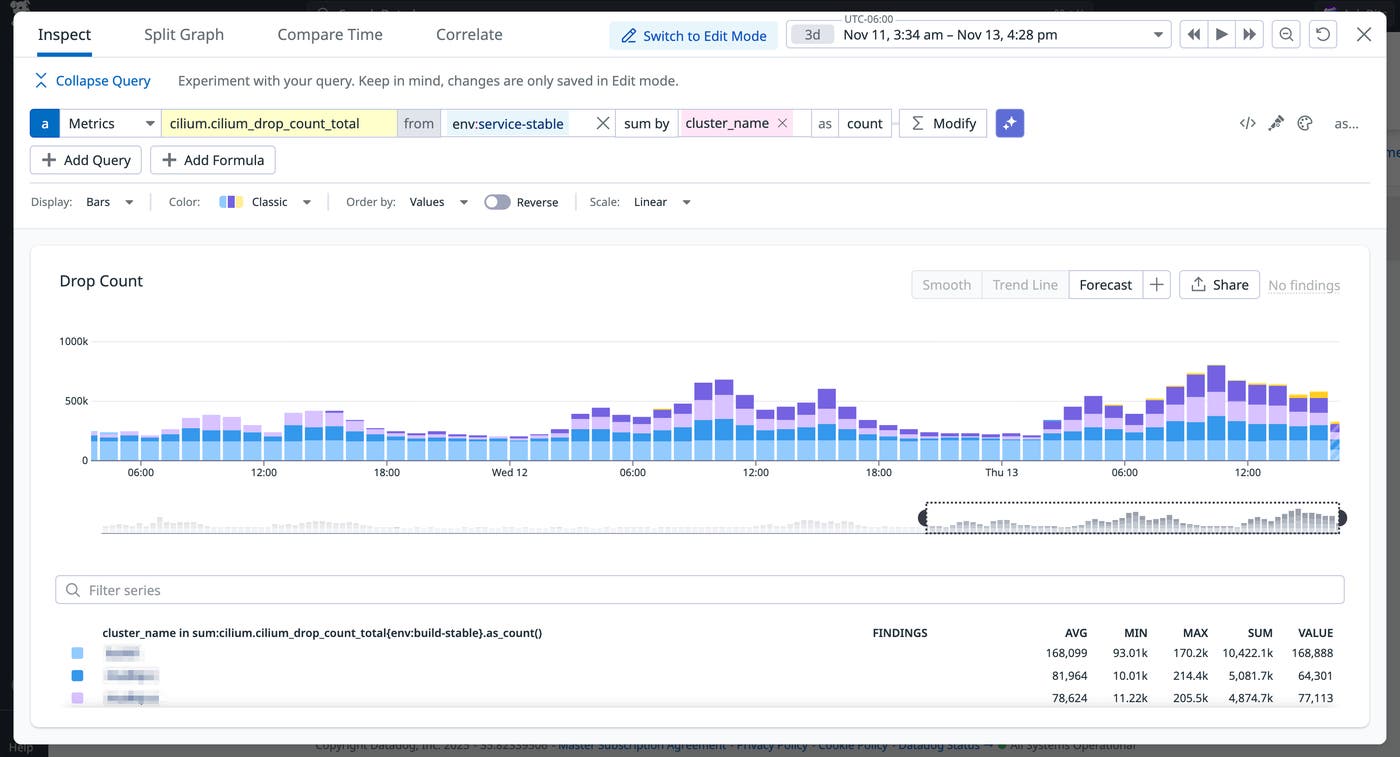
Task: Click the revert time range icon
Action: [x=1321, y=33]
